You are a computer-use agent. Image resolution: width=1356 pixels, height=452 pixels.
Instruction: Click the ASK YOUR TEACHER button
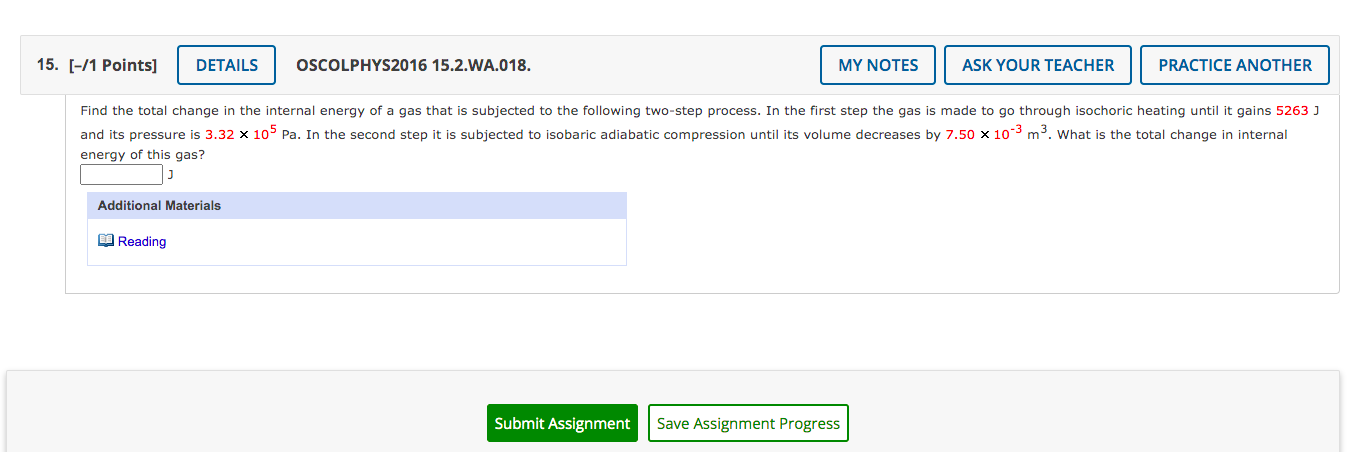tap(1038, 65)
